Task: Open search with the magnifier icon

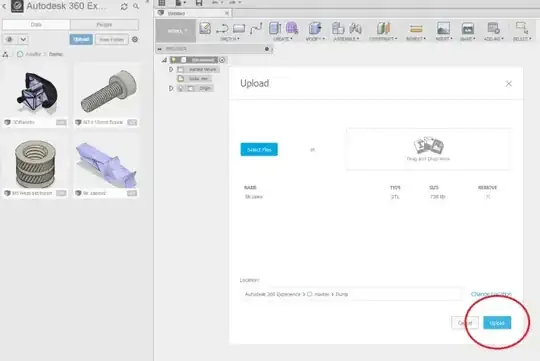Action: click(x=136, y=6)
